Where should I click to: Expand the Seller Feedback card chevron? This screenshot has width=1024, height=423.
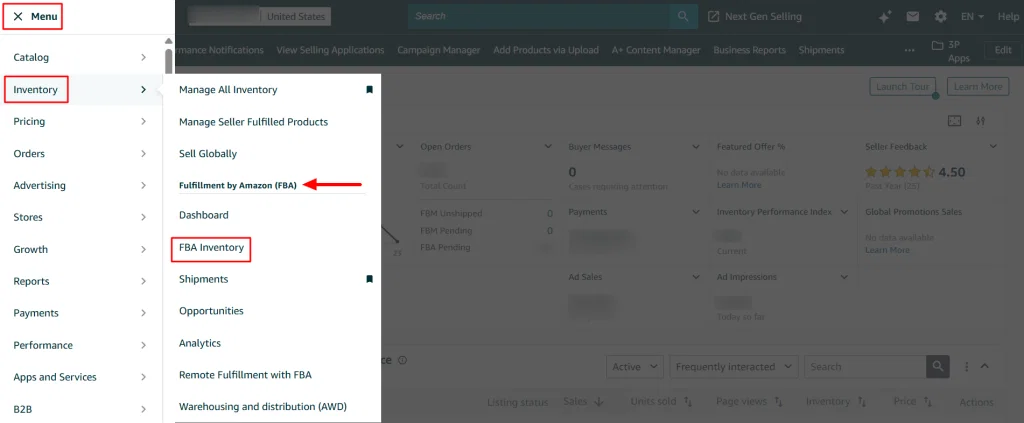993,147
